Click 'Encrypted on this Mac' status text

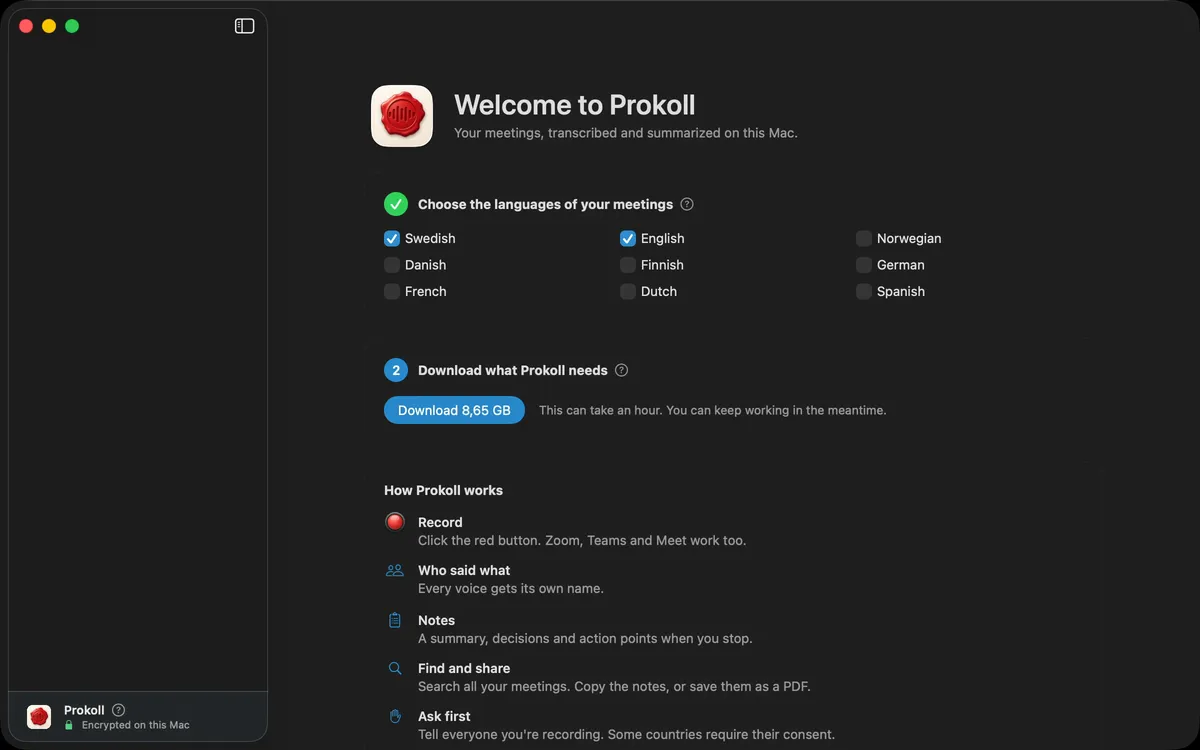pyautogui.click(x=136, y=725)
